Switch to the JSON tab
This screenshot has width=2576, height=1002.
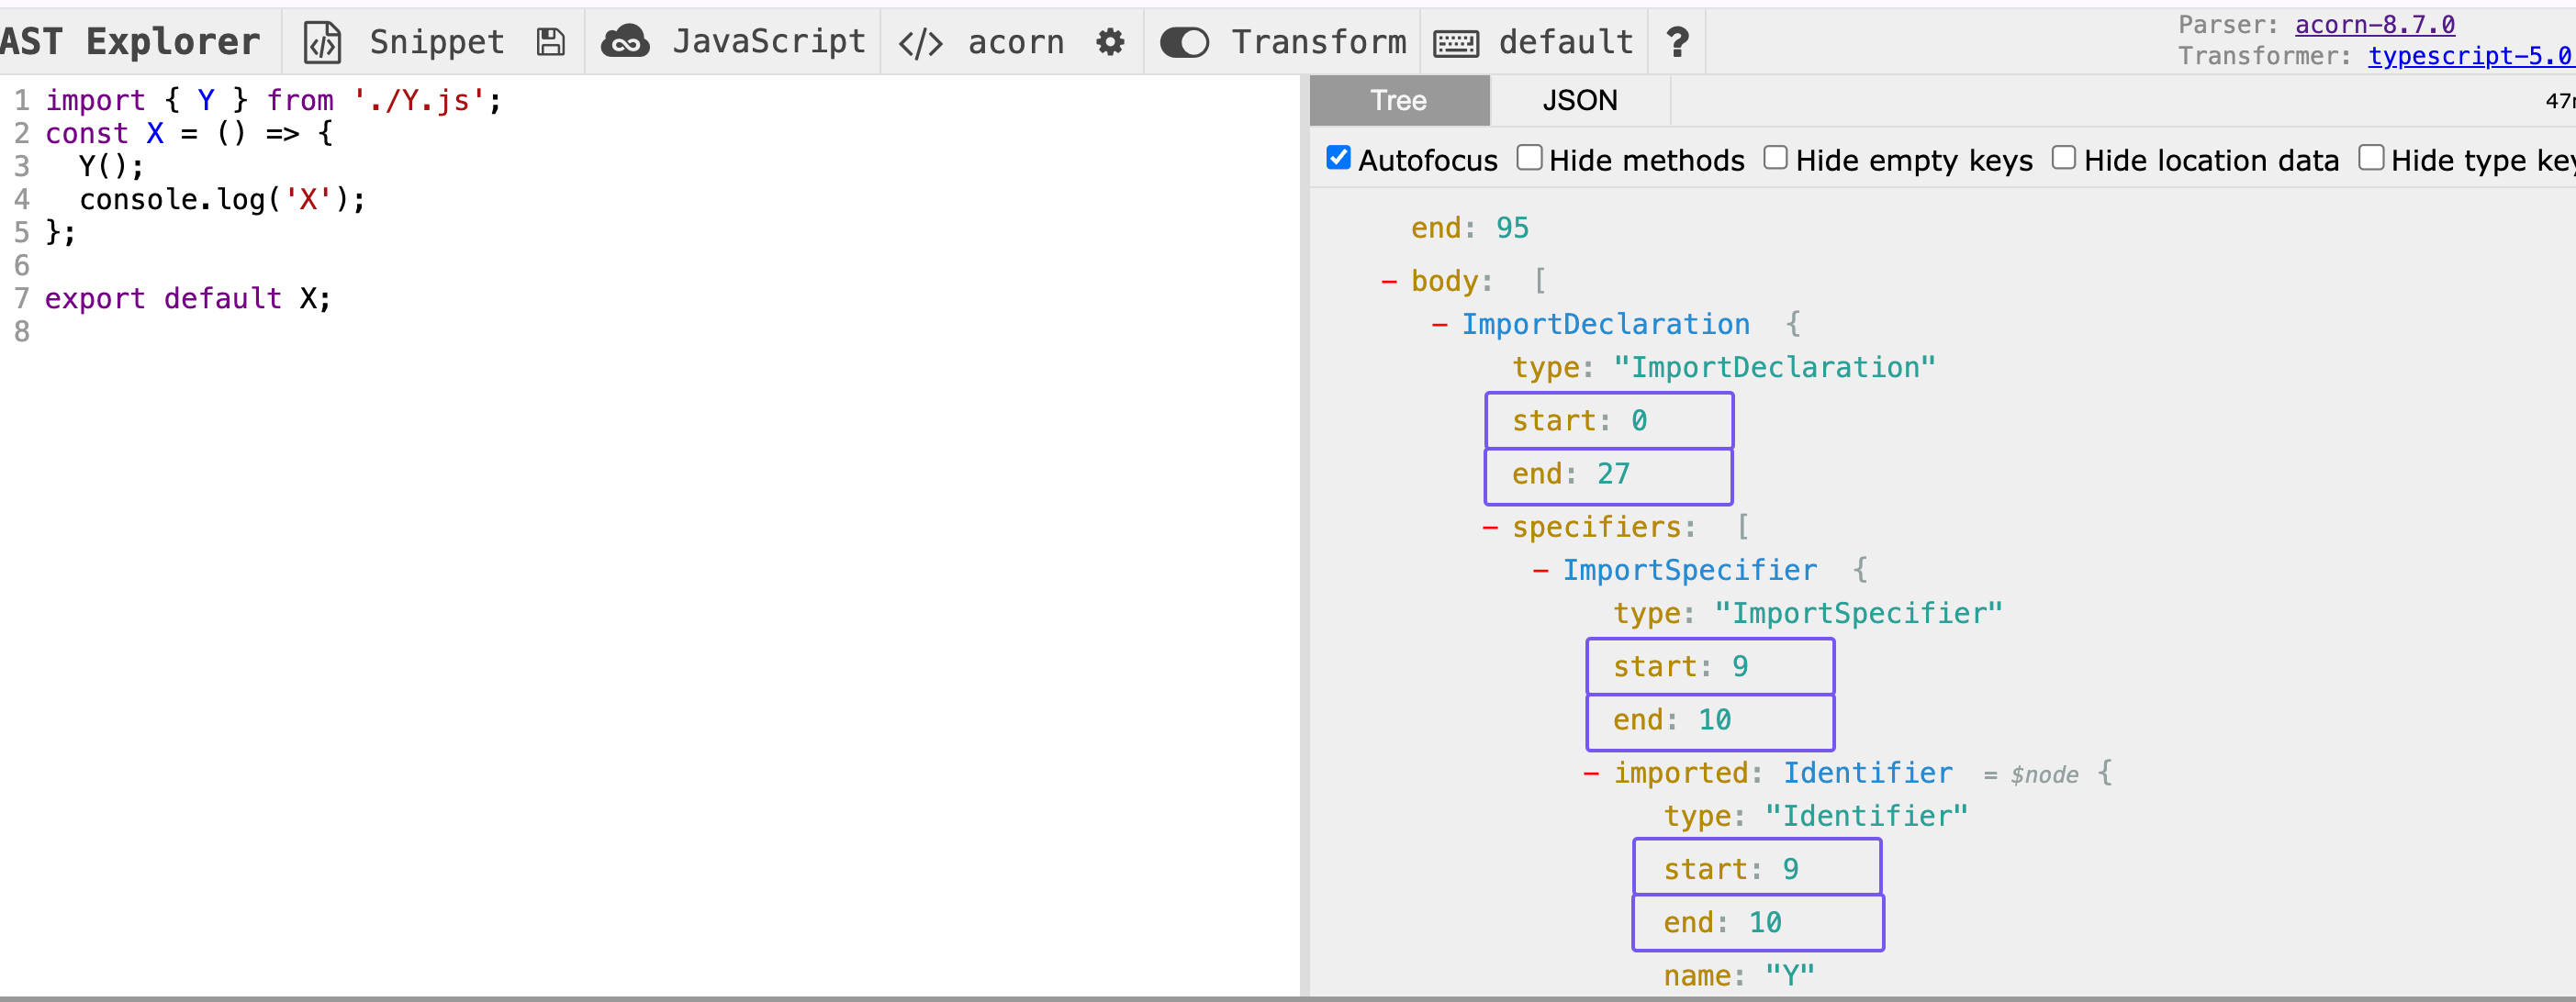1579,101
